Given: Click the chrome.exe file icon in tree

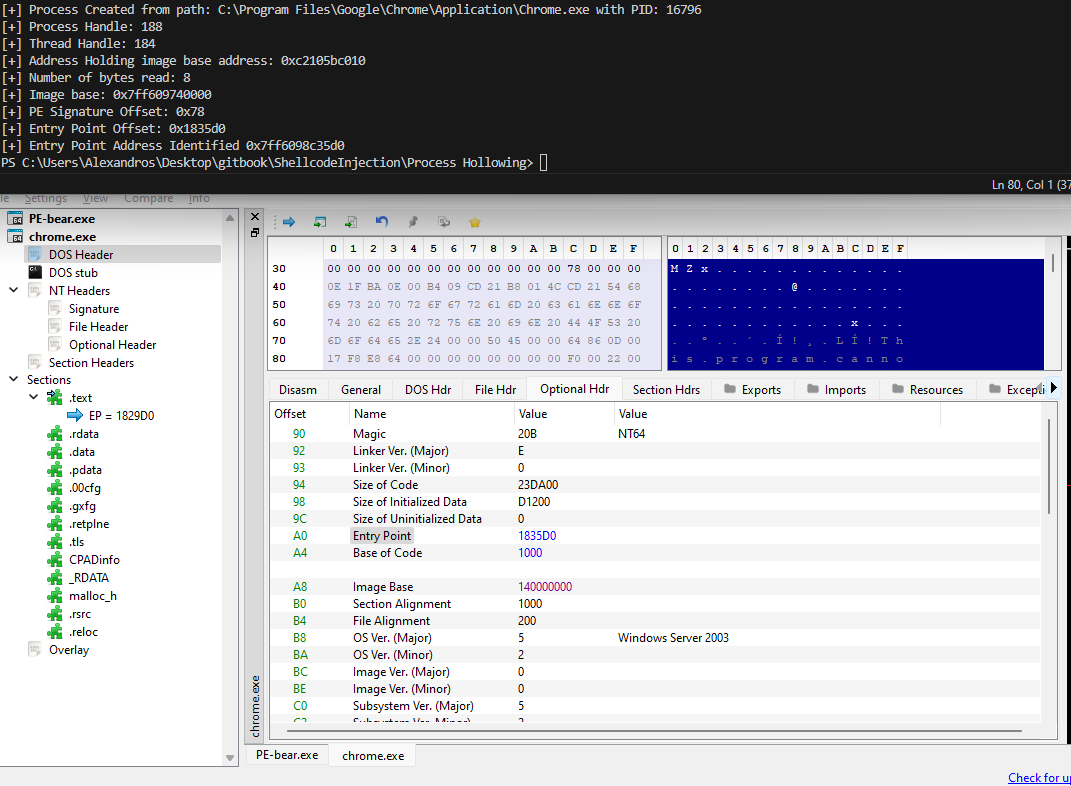Looking at the screenshot, I should tap(15, 237).
